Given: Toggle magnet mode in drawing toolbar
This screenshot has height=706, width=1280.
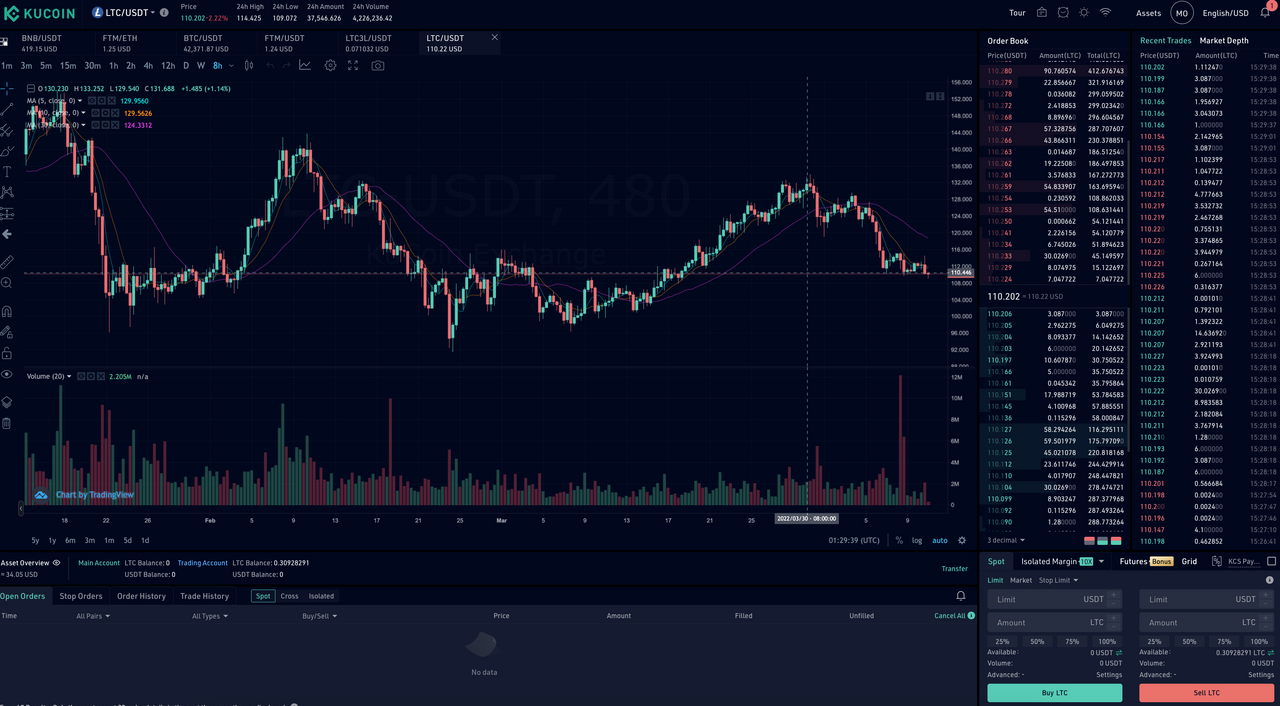Looking at the screenshot, I should pos(7,311).
